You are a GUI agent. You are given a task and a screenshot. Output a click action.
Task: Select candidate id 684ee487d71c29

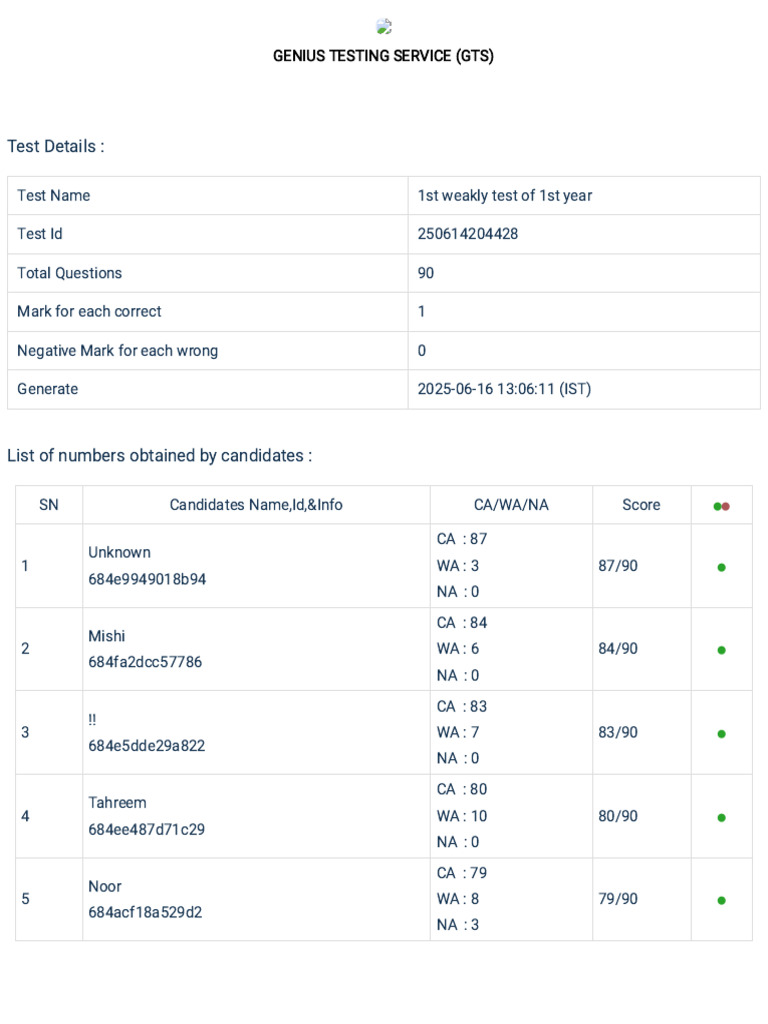tap(146, 829)
